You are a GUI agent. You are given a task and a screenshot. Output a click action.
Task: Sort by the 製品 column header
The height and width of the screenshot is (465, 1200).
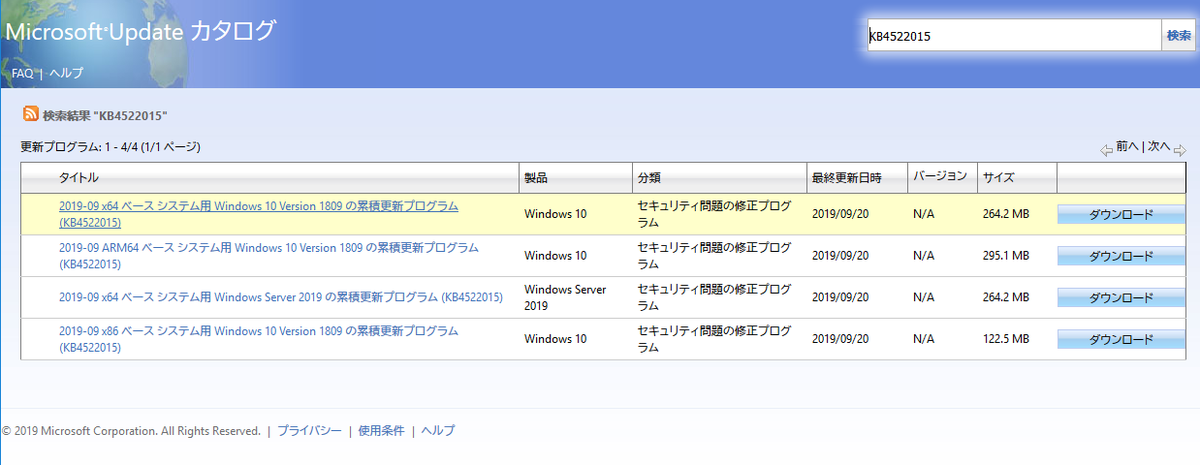coord(536,178)
